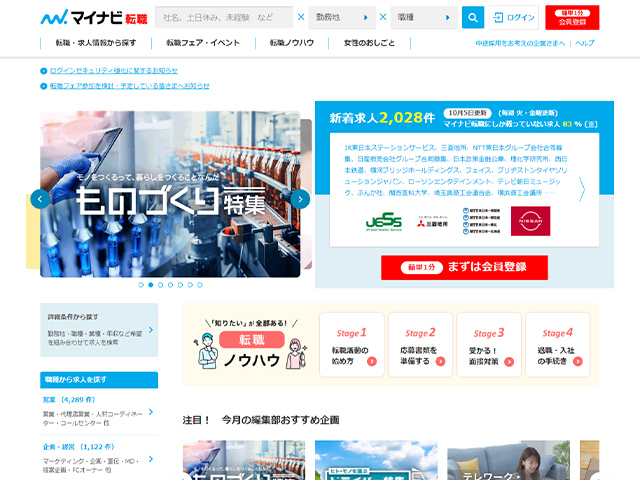Open 企画・経営 (1,122件) category link
The image size is (640, 480).
tap(79, 447)
